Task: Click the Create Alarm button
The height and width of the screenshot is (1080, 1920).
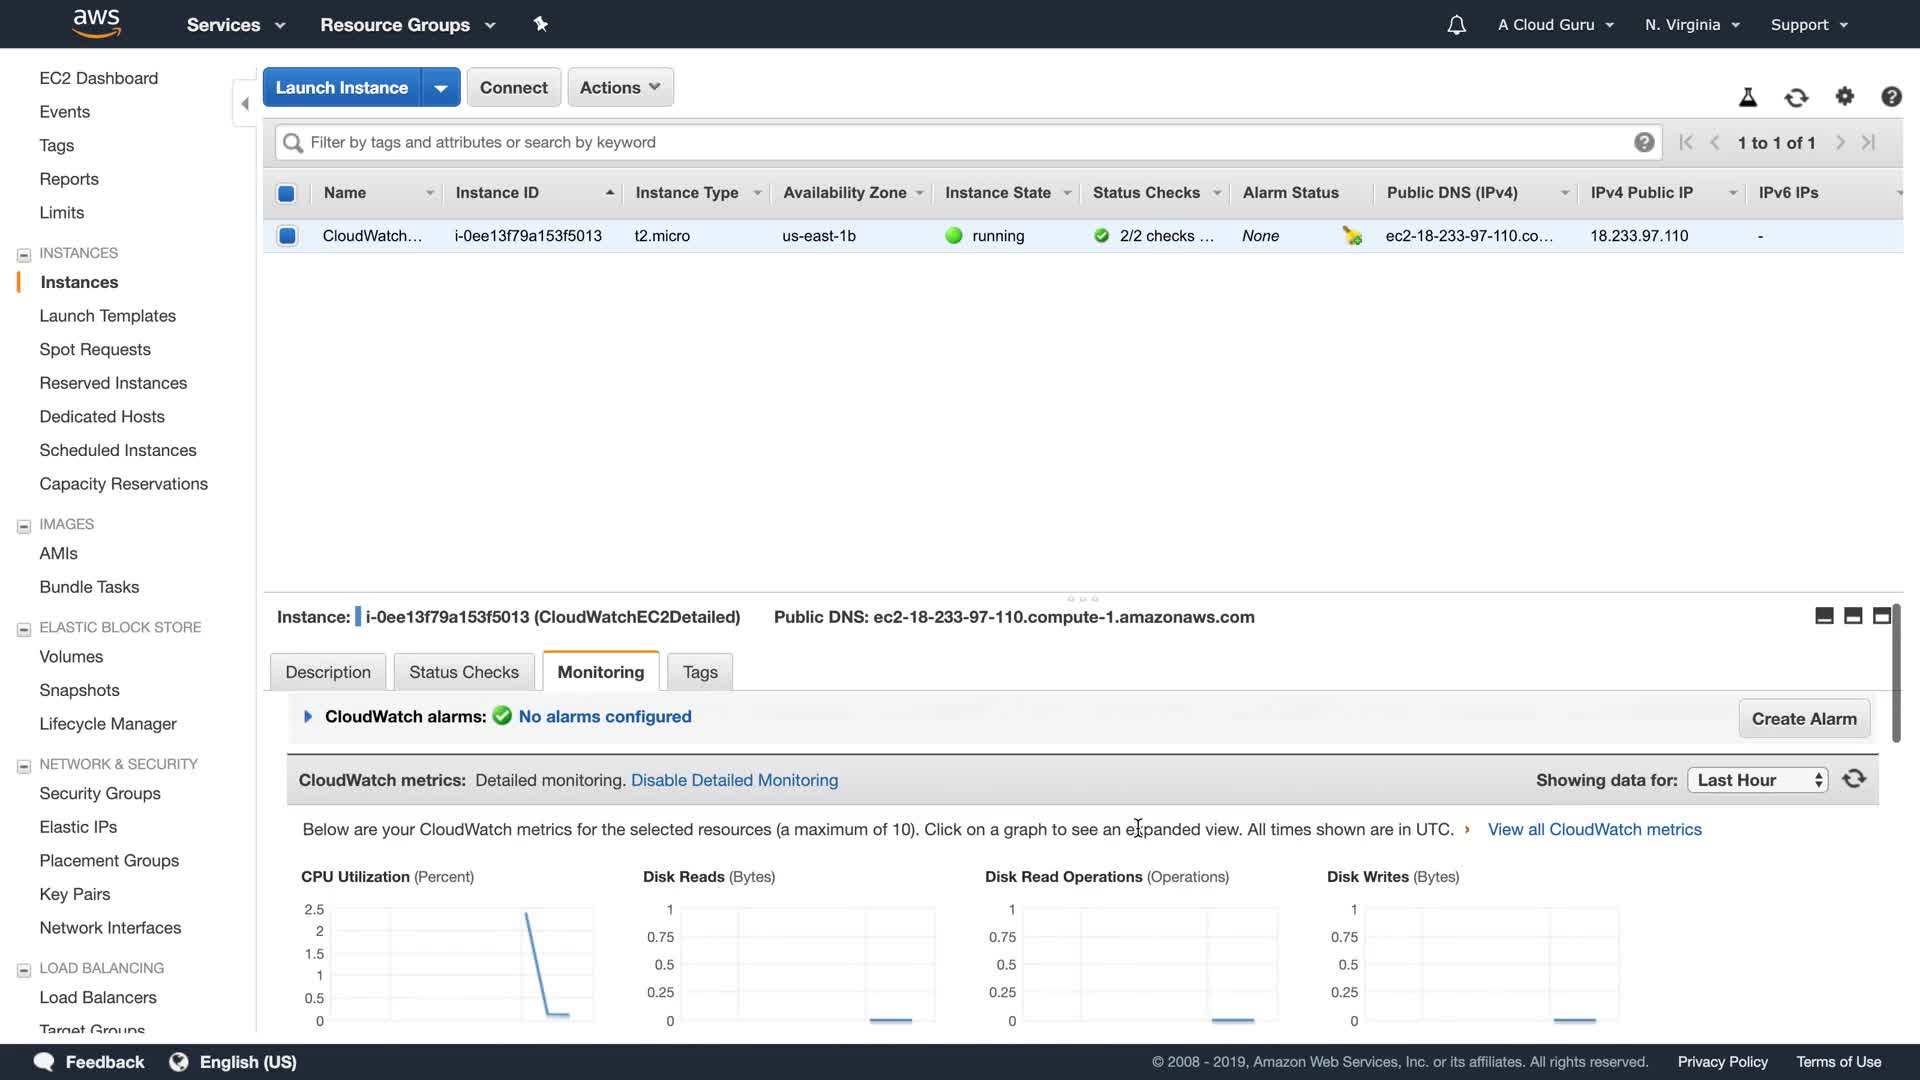Action: [1803, 719]
